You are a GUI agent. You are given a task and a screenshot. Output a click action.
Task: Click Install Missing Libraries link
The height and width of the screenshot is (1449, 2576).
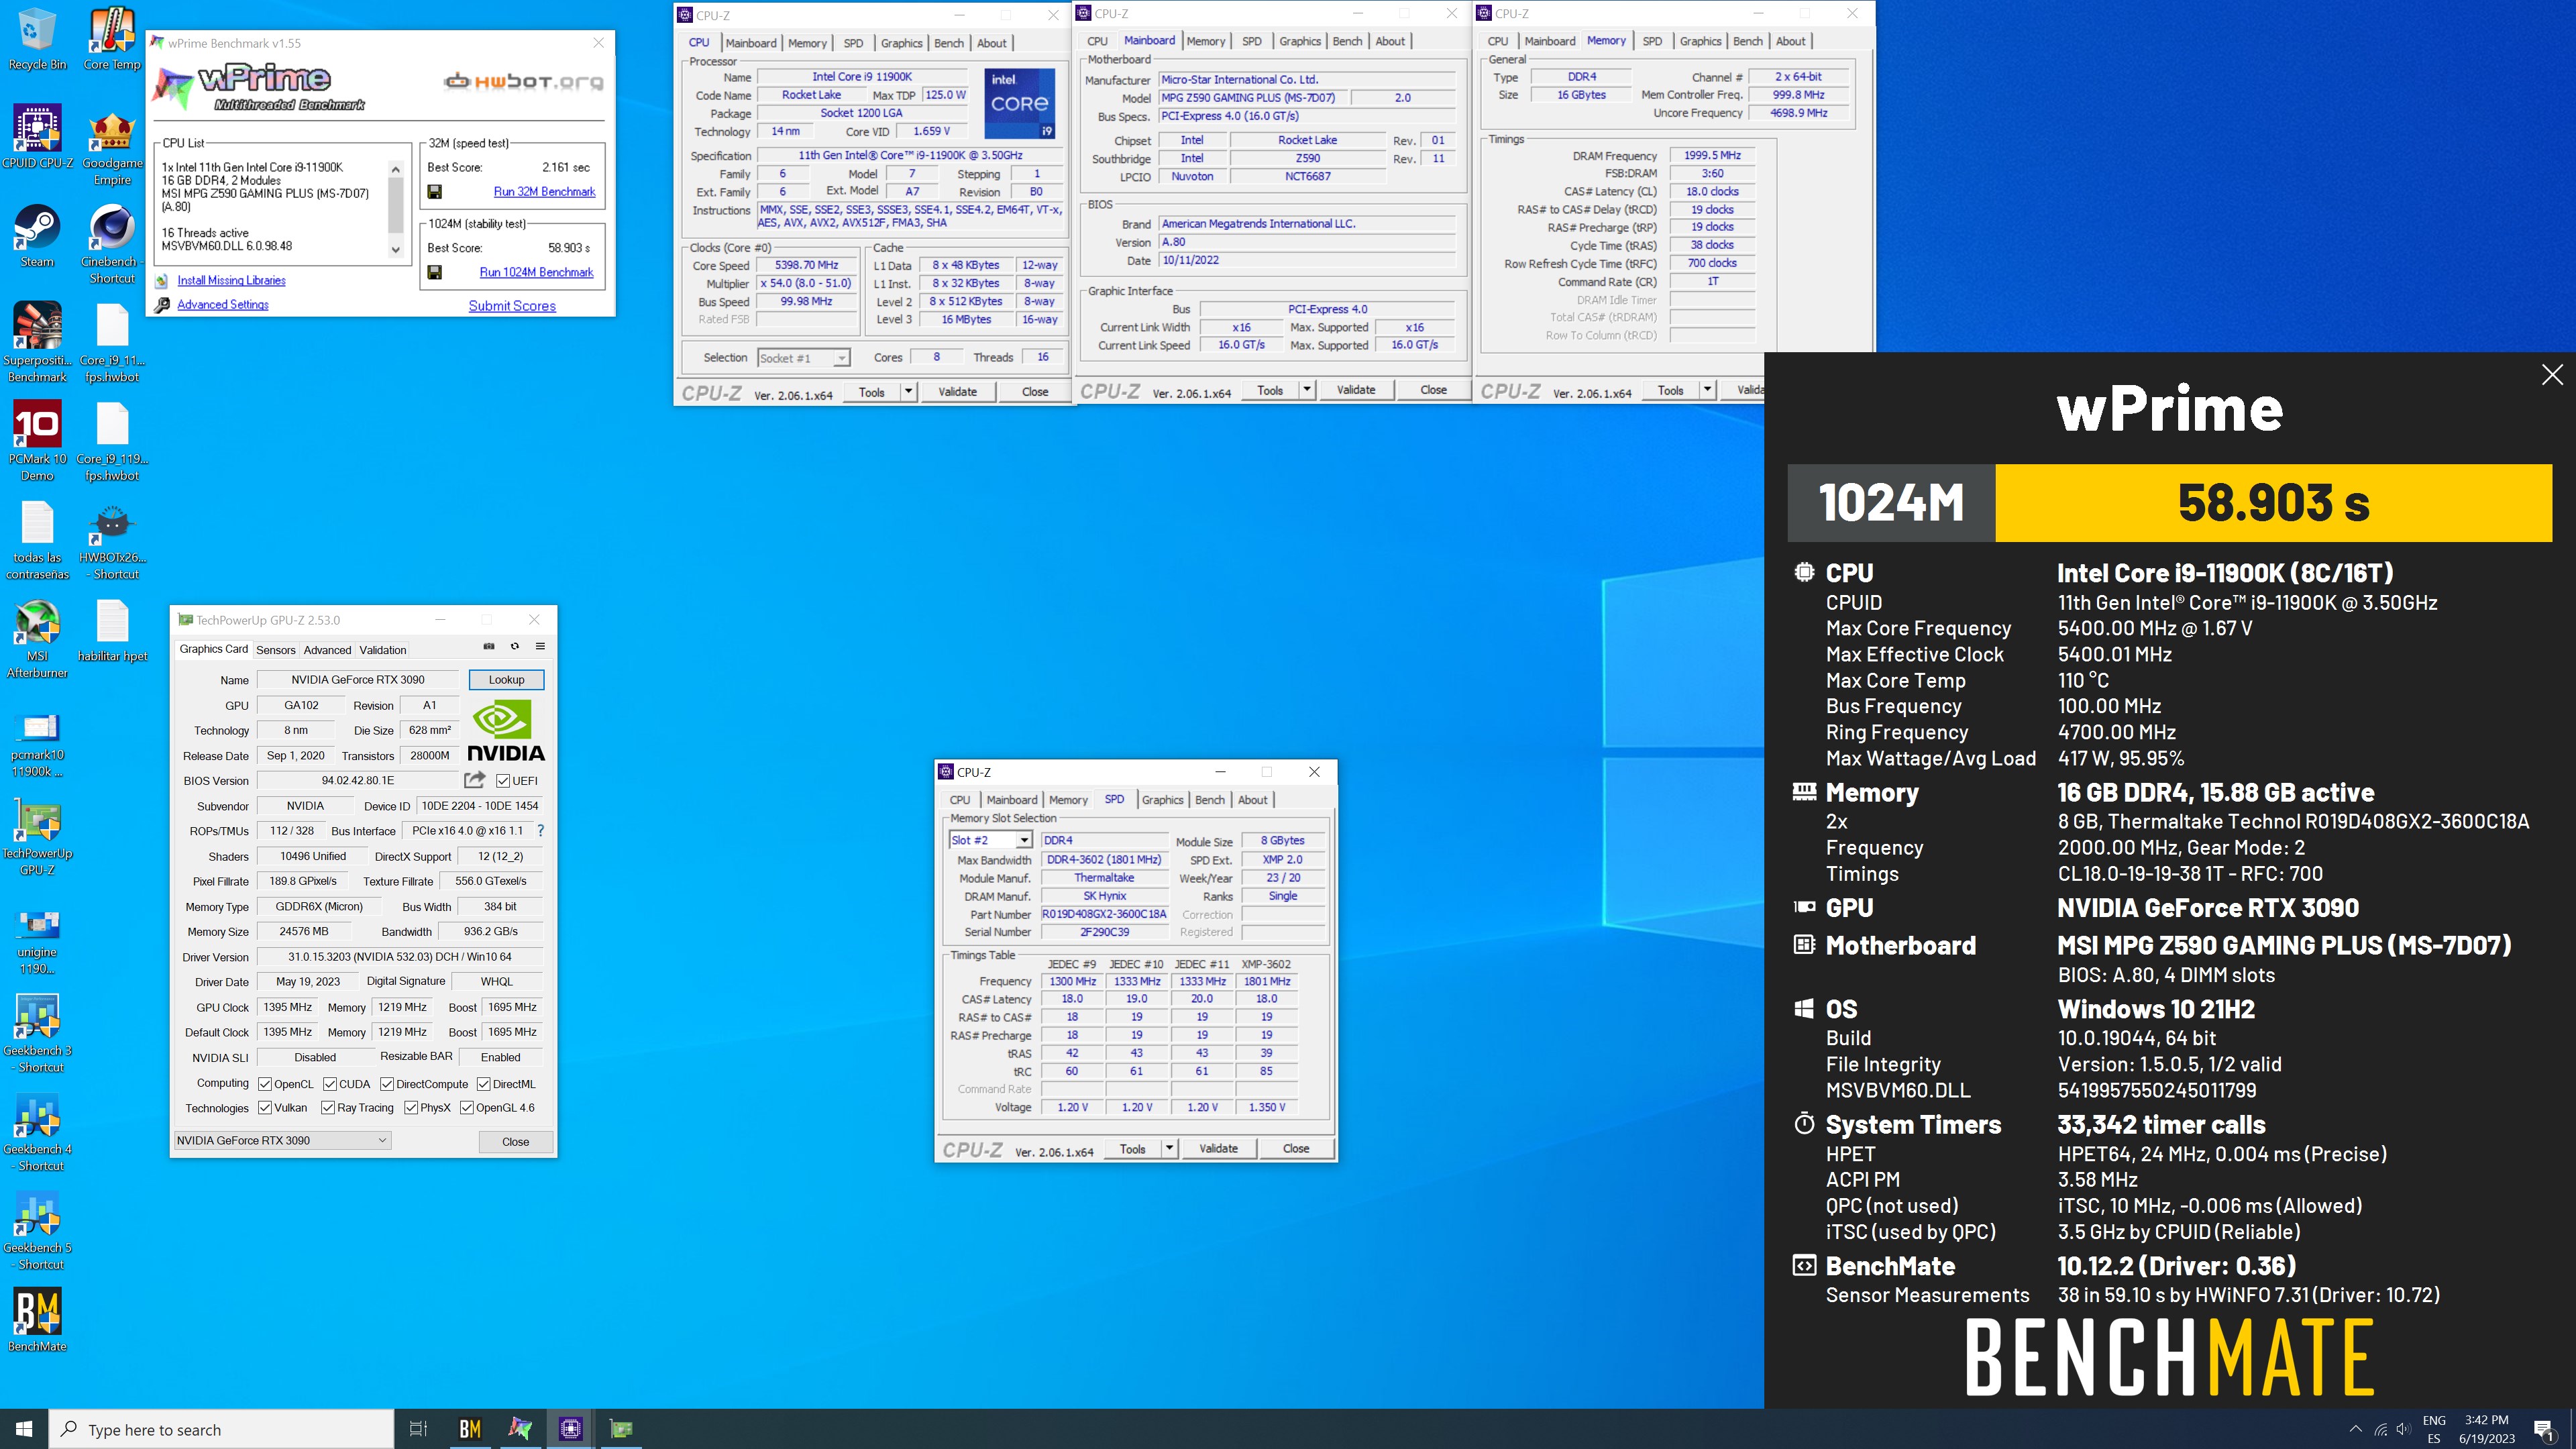coord(231,281)
